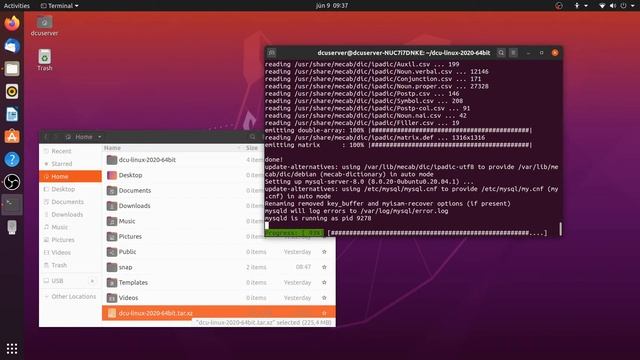Click Activities in the top bar
This screenshot has width=640, height=360.
click(x=17, y=6)
